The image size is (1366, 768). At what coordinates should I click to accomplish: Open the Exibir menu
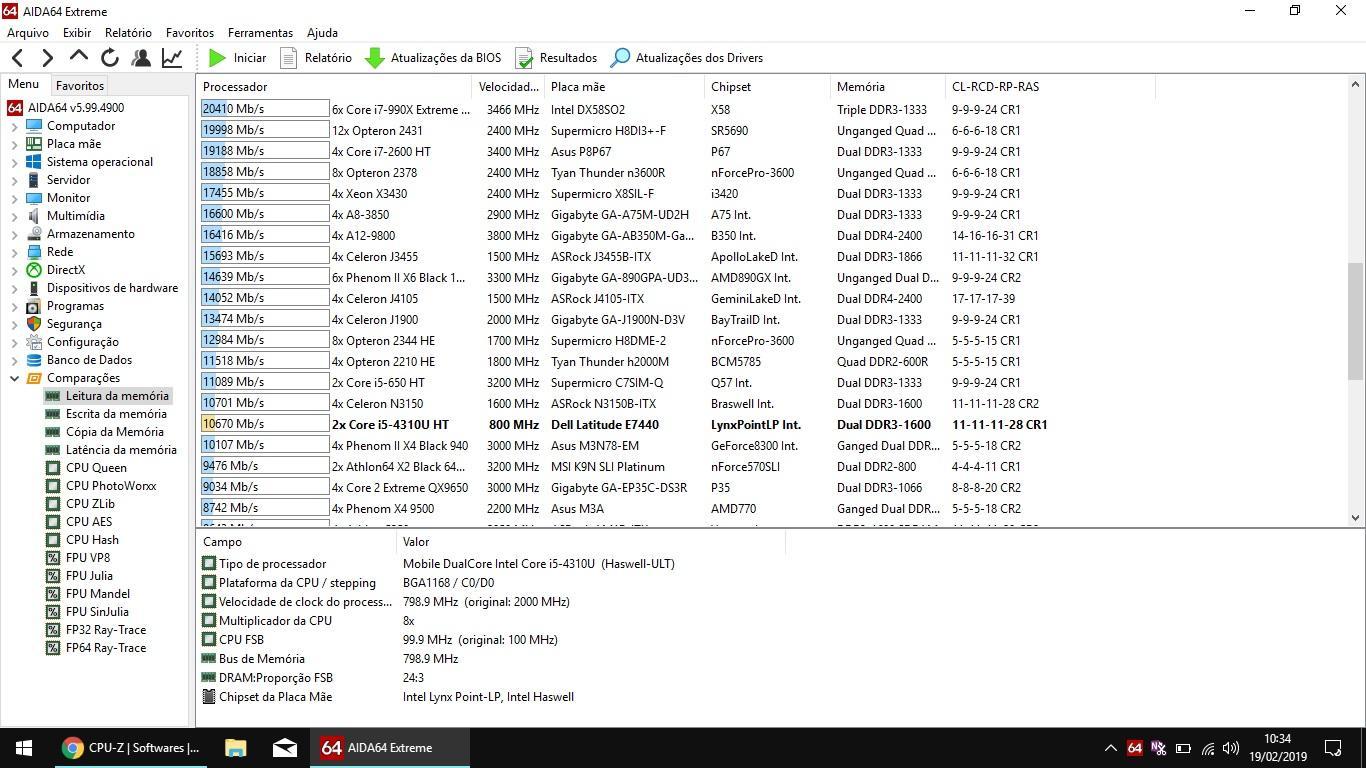coord(77,33)
